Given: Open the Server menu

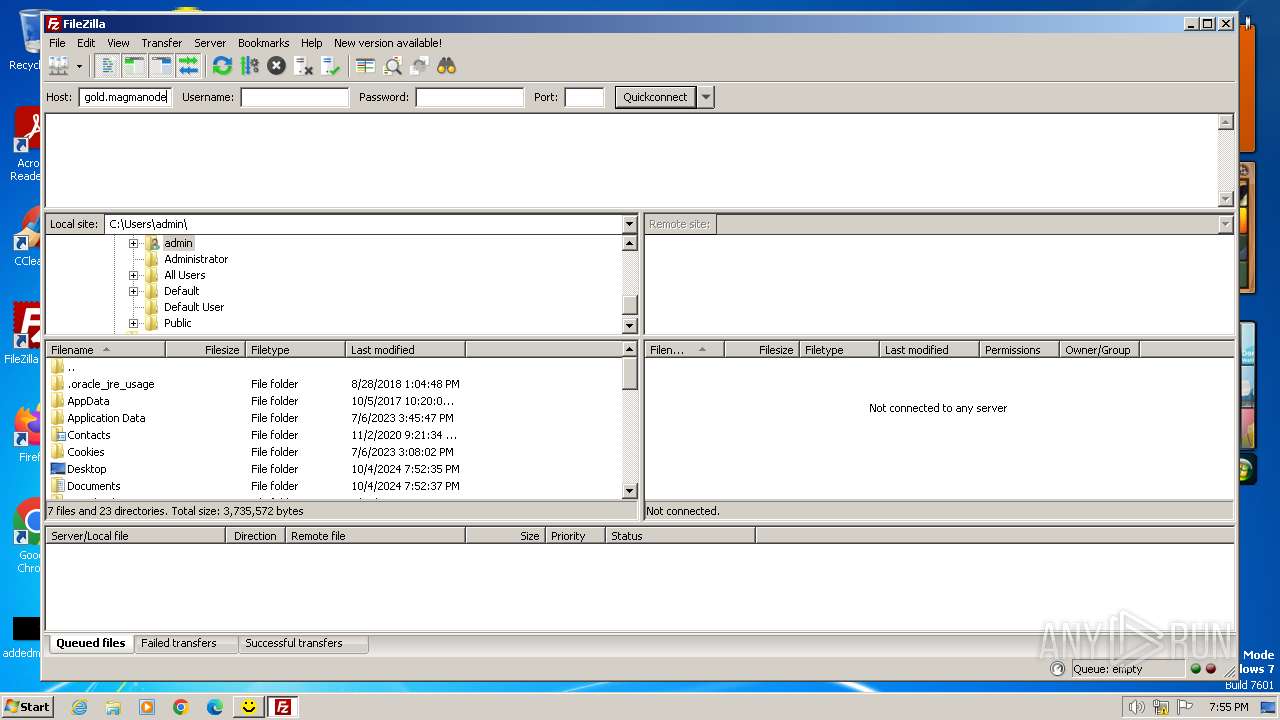Looking at the screenshot, I should click(x=210, y=43).
